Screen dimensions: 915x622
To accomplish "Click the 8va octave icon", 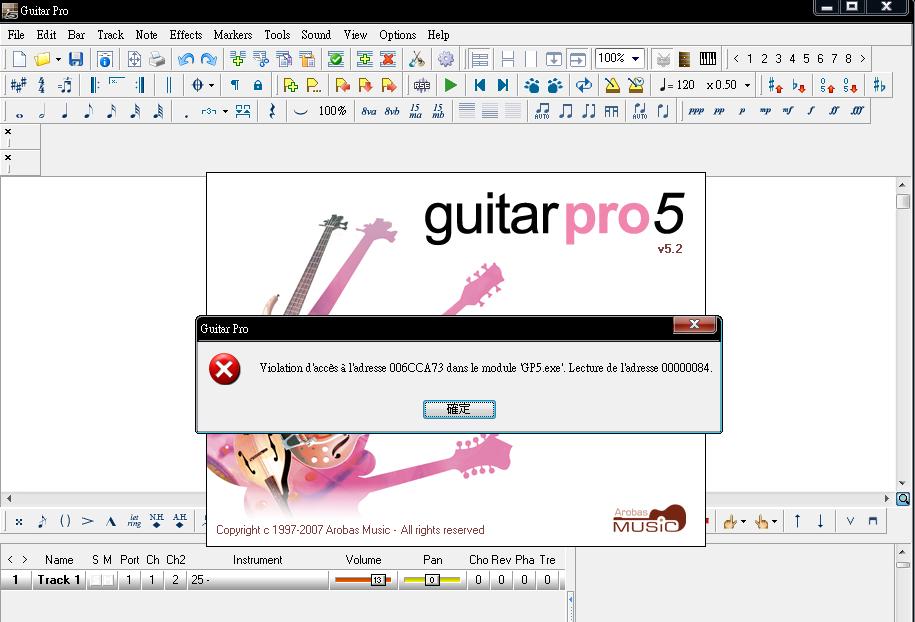I will 369,111.
